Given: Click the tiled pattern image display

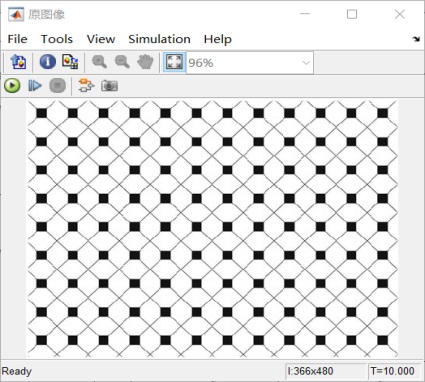Looking at the screenshot, I should [x=212, y=229].
